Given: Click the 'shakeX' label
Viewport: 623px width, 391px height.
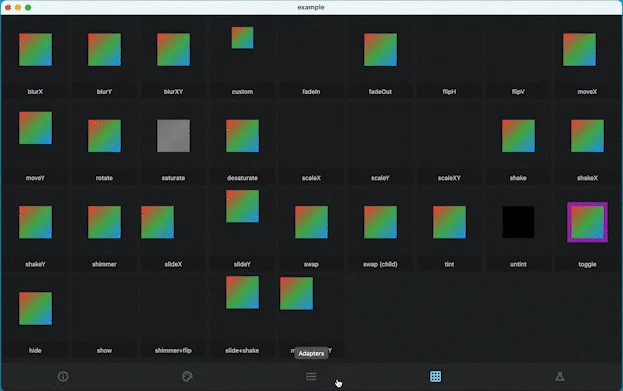Looking at the screenshot, I should tap(587, 178).
